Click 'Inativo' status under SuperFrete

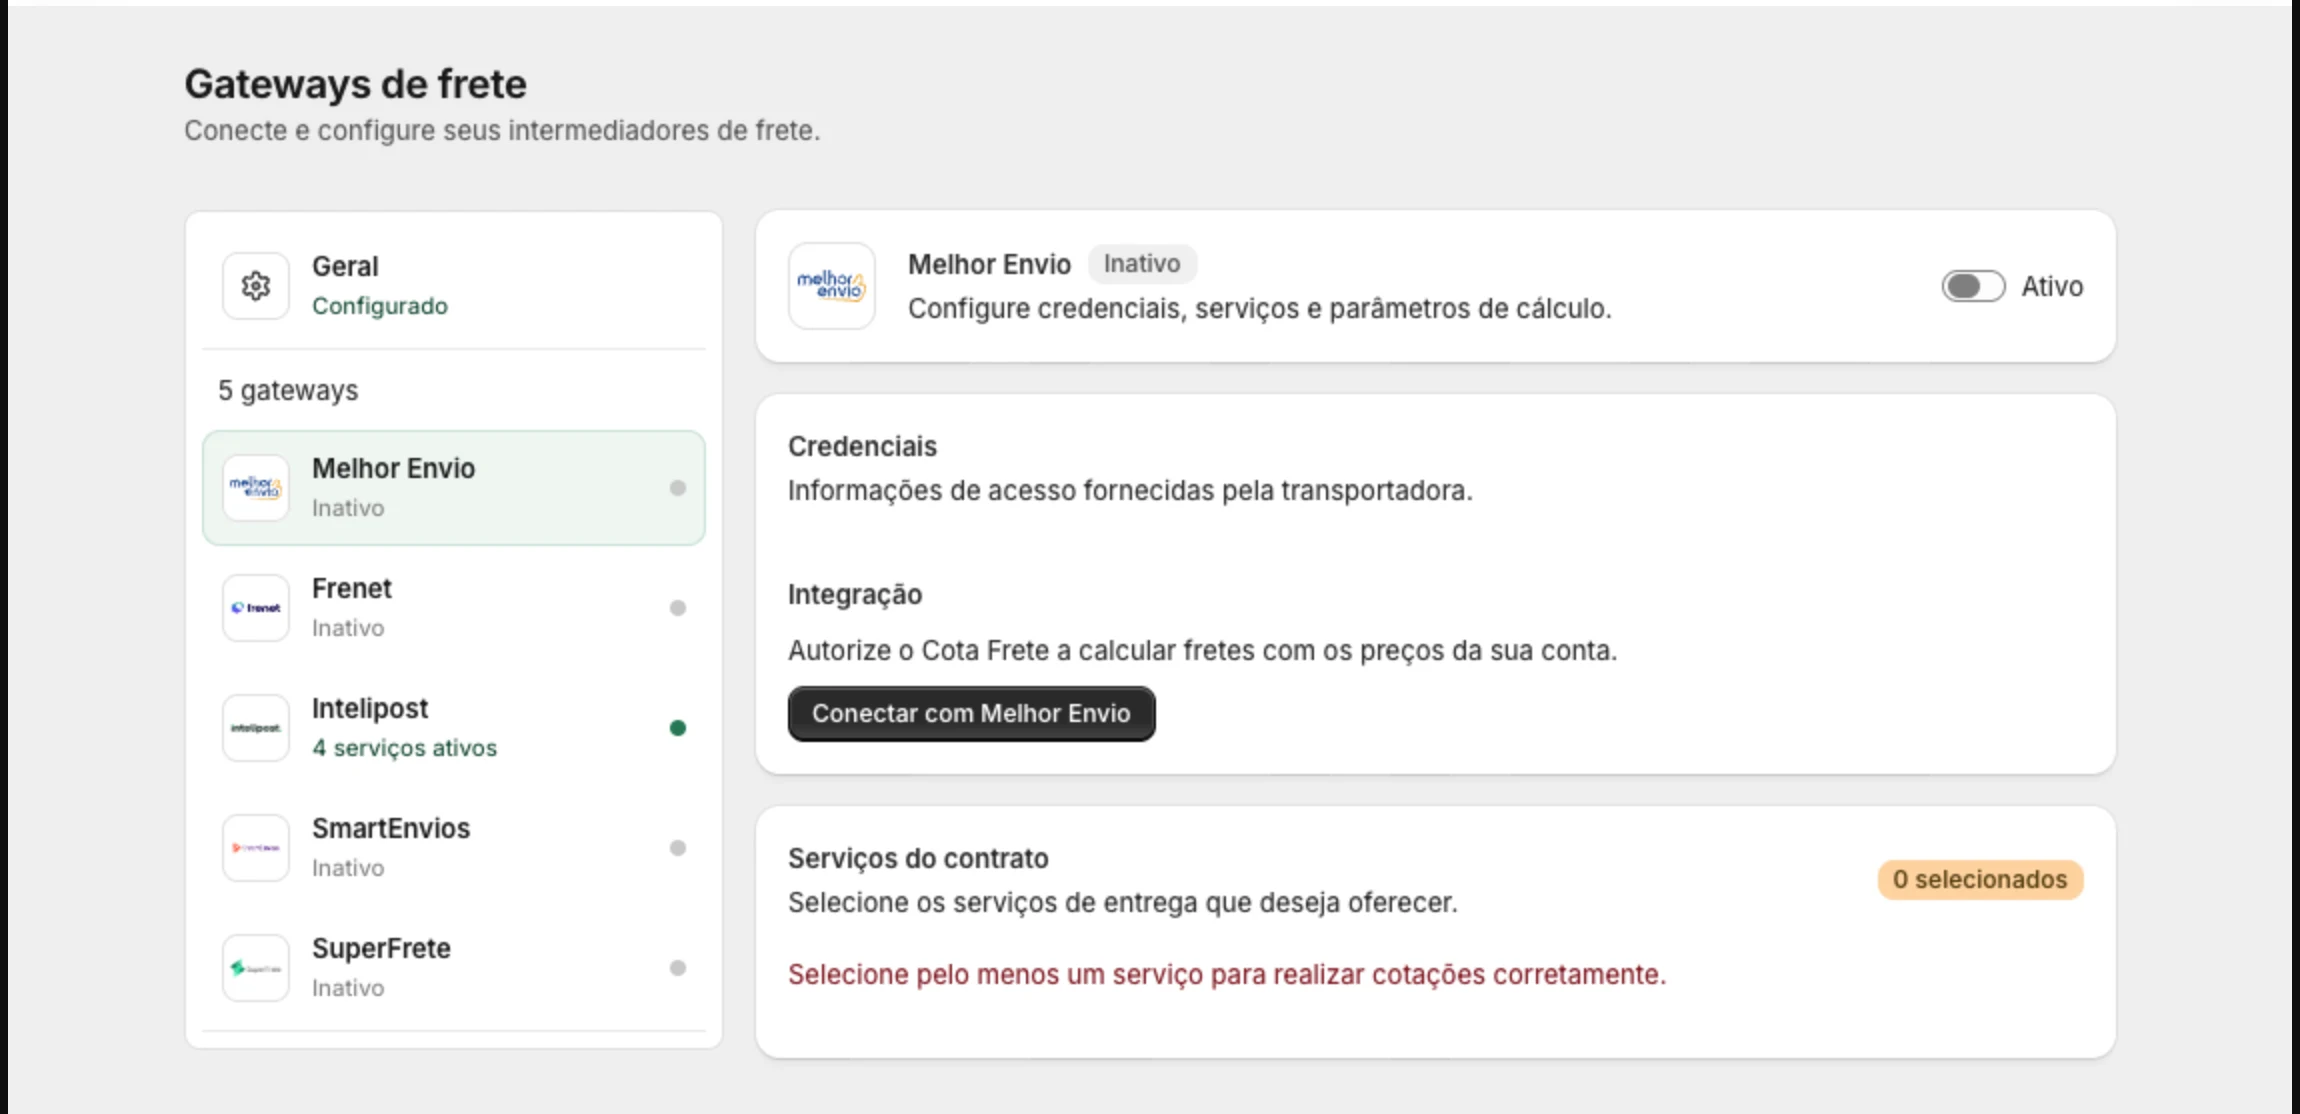348,988
